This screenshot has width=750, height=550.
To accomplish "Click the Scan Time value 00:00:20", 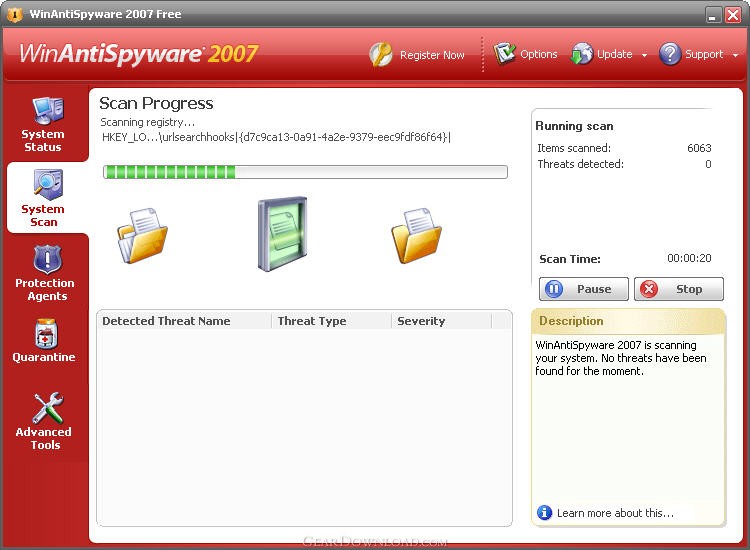I will (x=689, y=258).
